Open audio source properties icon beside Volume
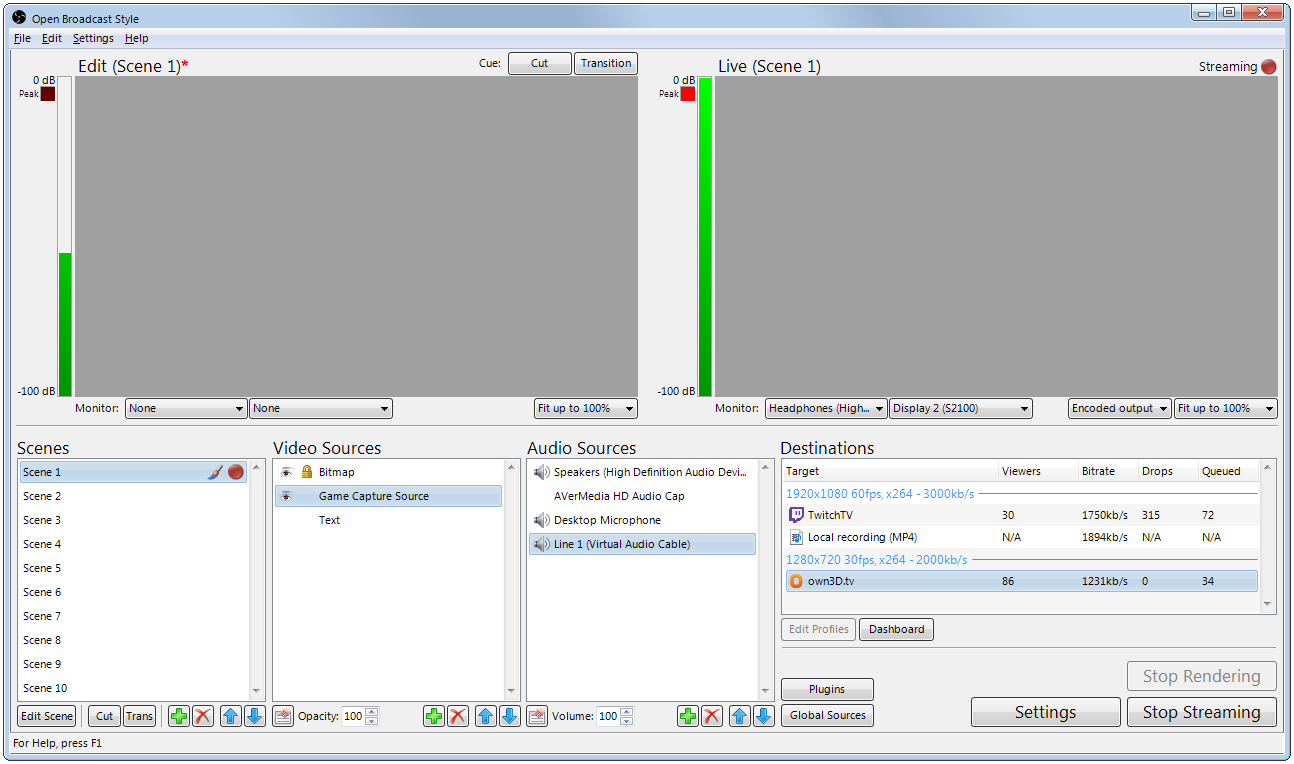This screenshot has width=1294, height=764. click(x=537, y=716)
